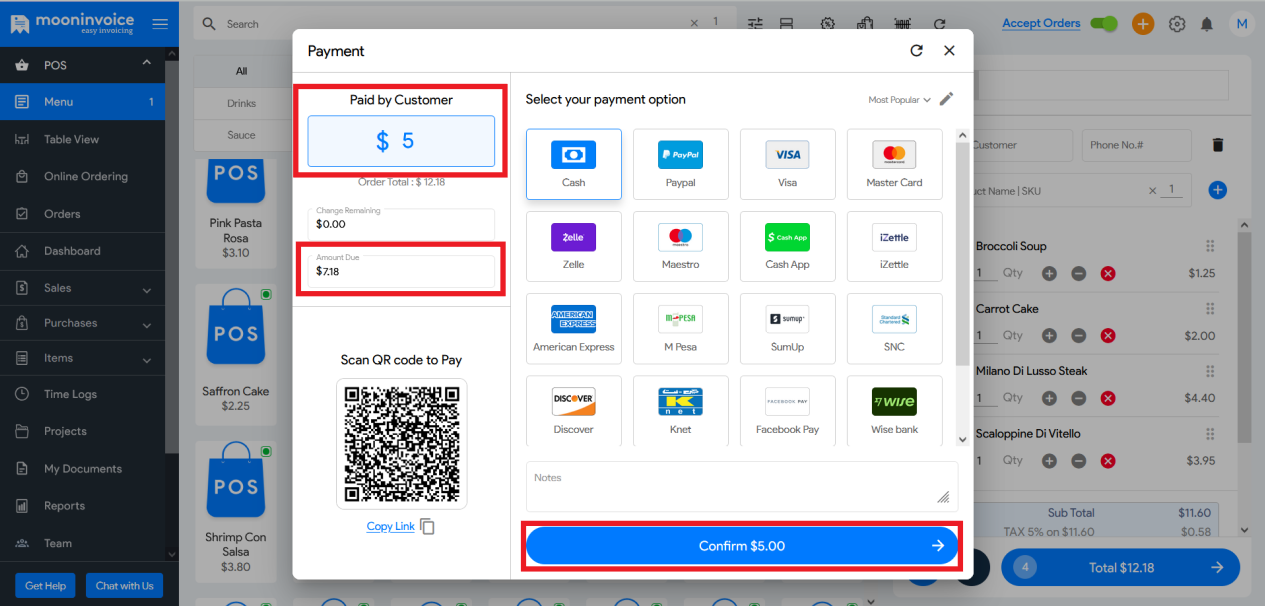Toggle the Accept Orders switch
This screenshot has width=1265, height=606.
point(1104,24)
